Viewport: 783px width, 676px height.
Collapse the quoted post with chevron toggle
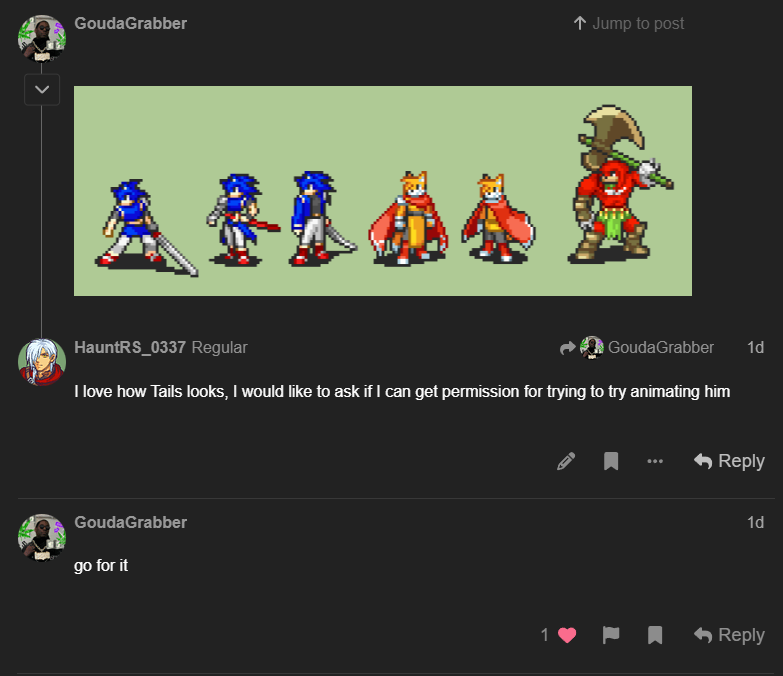(x=42, y=89)
